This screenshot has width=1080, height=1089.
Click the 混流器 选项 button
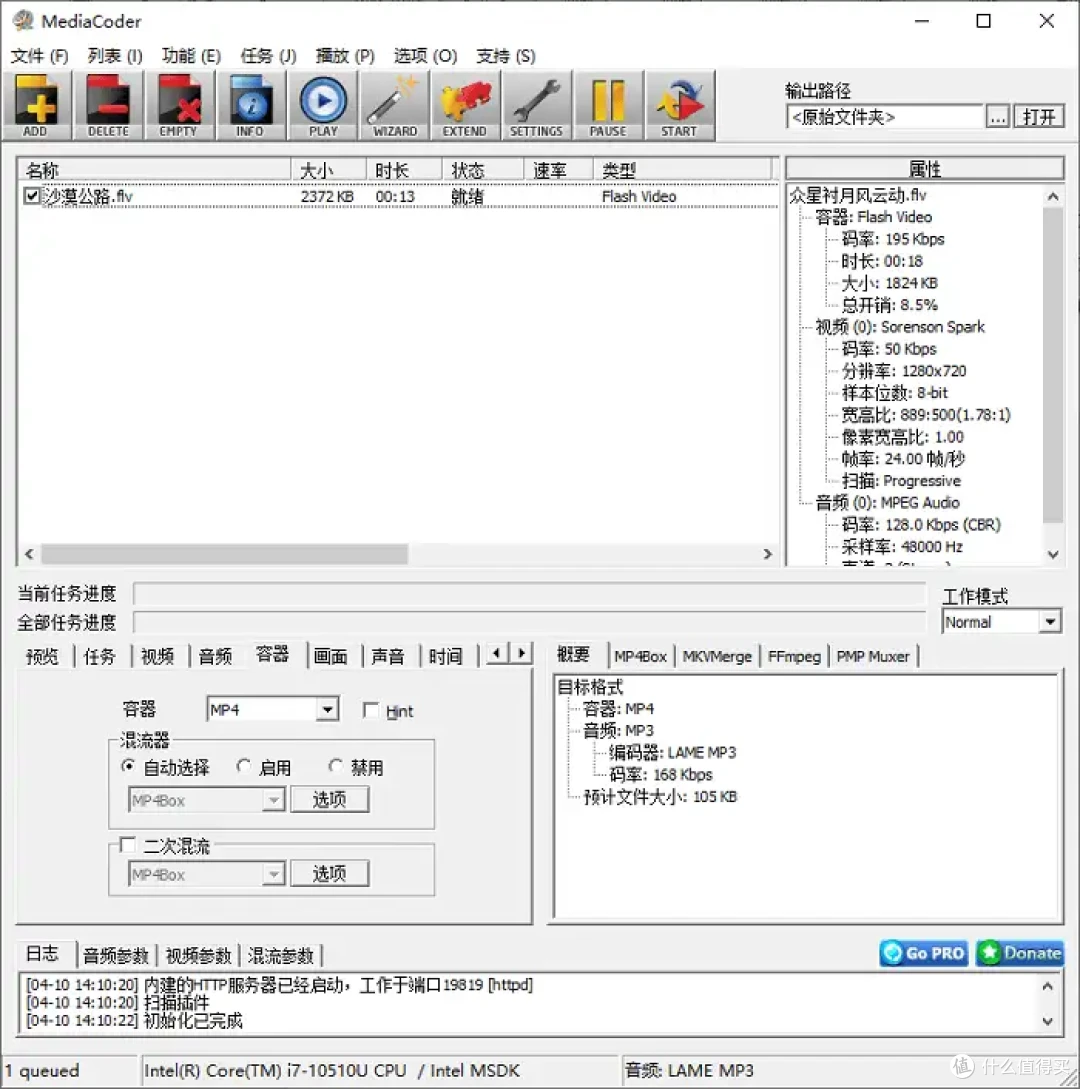(x=329, y=799)
